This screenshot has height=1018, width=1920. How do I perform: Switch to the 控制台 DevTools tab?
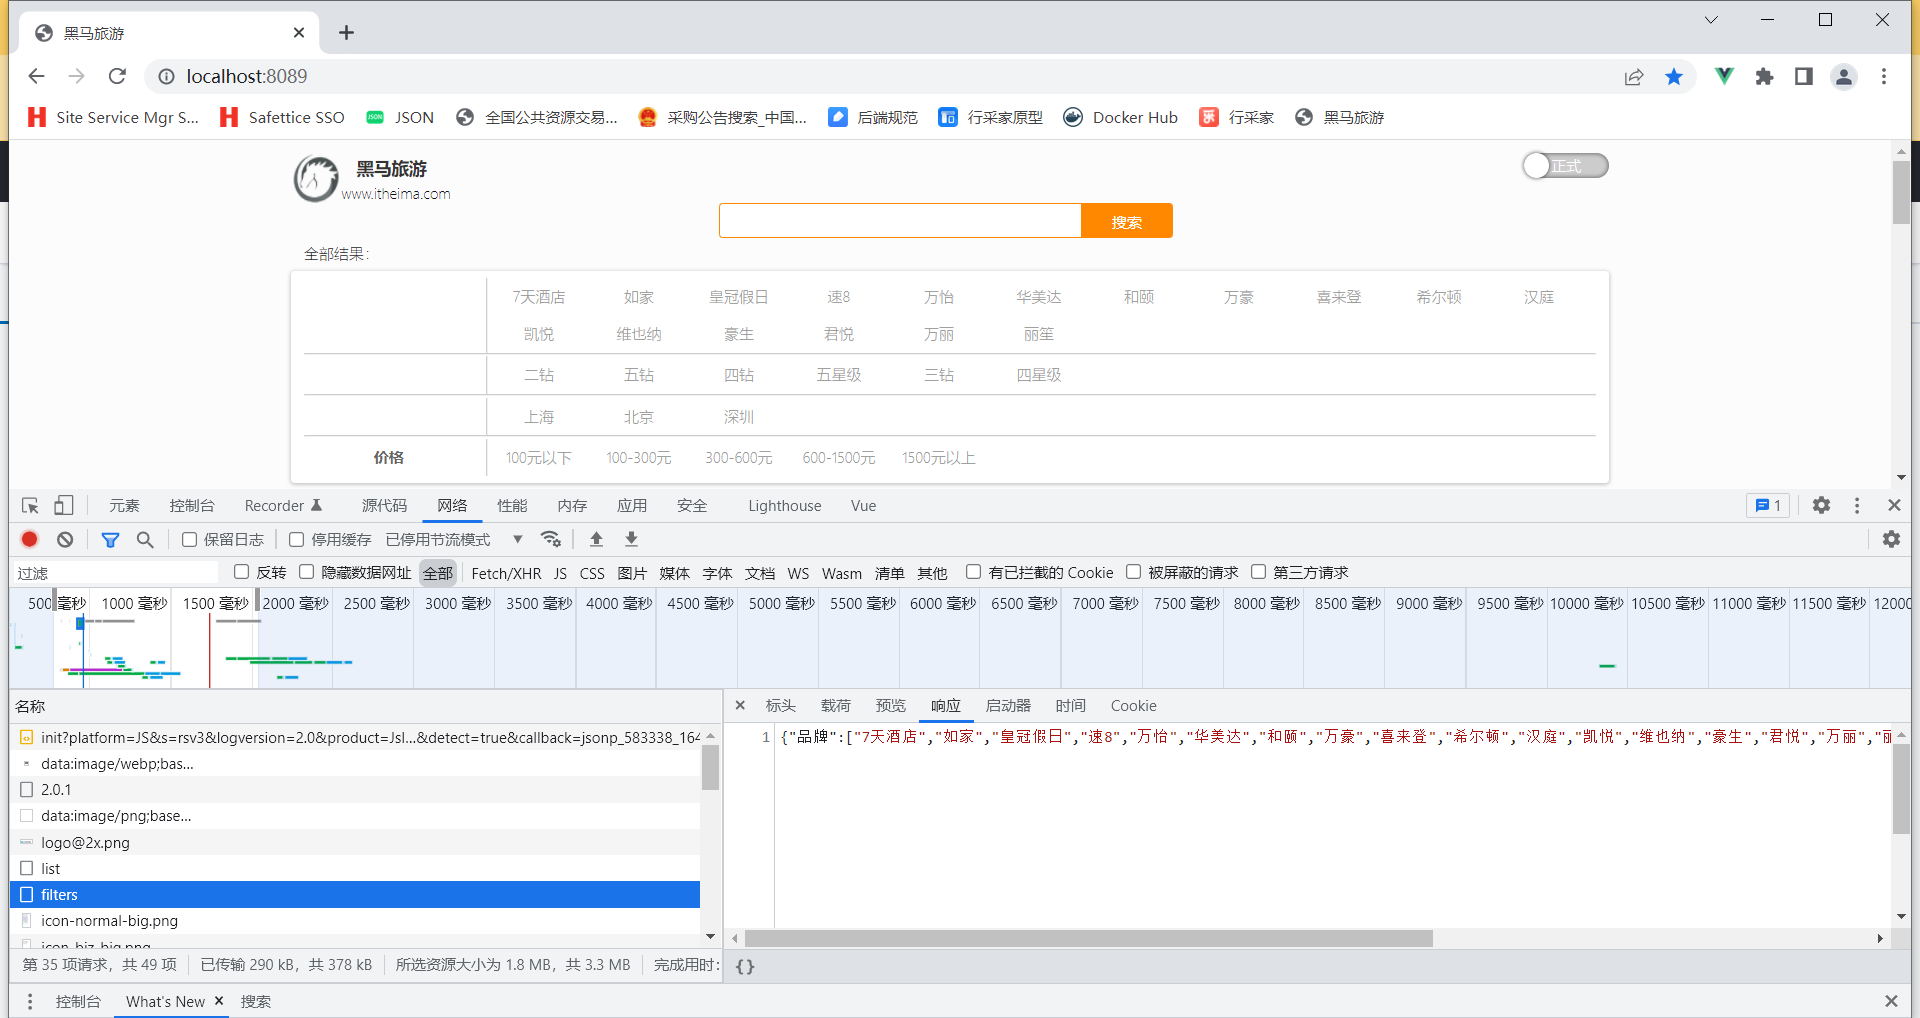tap(192, 505)
